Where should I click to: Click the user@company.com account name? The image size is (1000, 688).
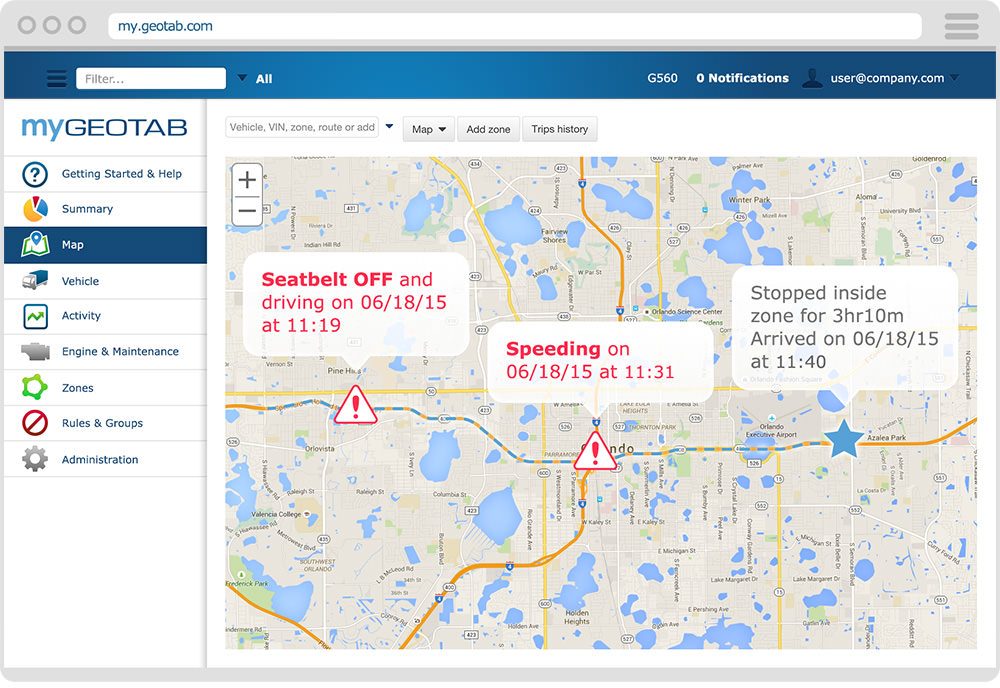pos(887,78)
